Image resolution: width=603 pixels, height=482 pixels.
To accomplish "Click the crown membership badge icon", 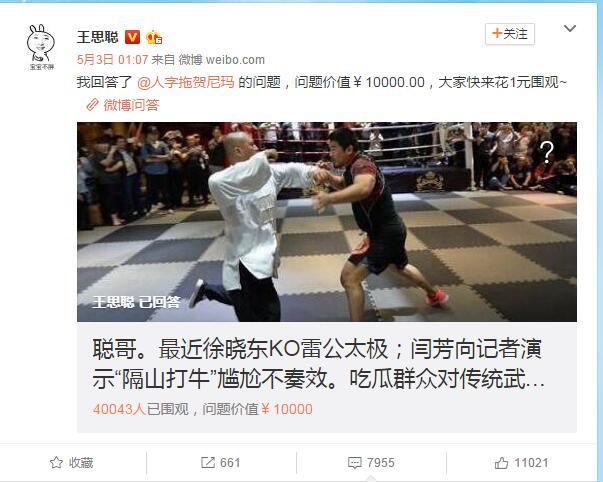I will (154, 37).
